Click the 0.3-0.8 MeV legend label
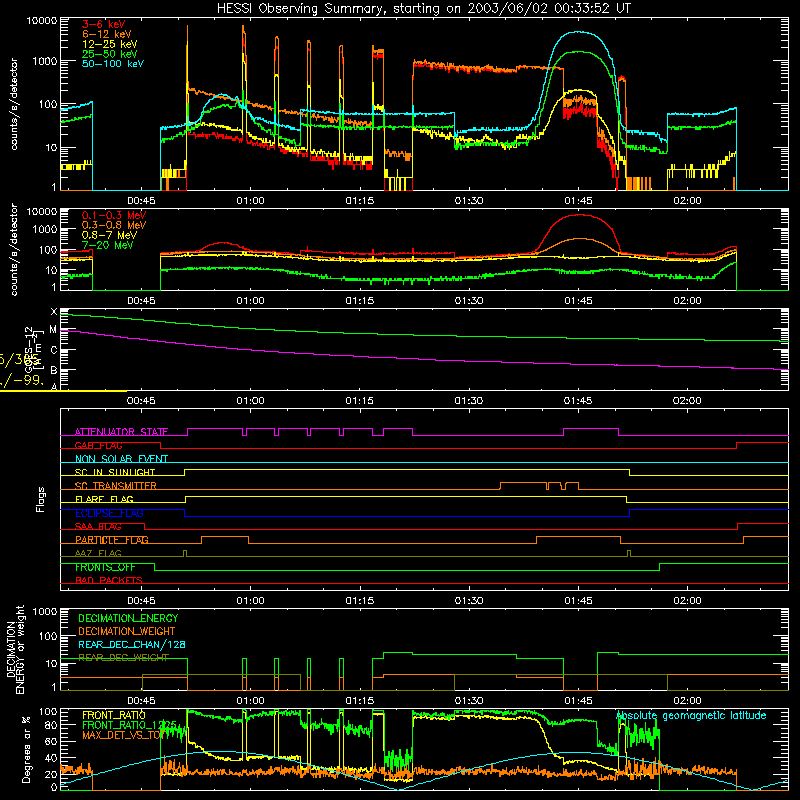Image resolution: width=800 pixels, height=800 pixels. click(114, 225)
